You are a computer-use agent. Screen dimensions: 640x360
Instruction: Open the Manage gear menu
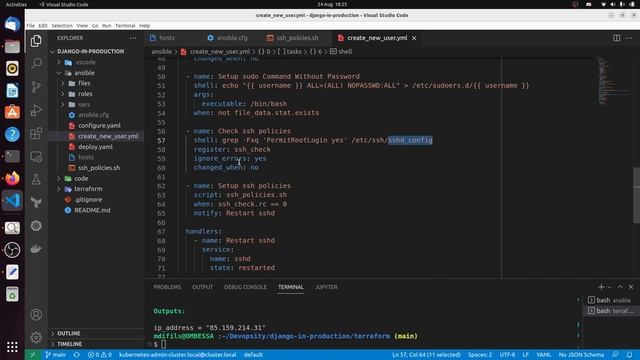[36, 338]
